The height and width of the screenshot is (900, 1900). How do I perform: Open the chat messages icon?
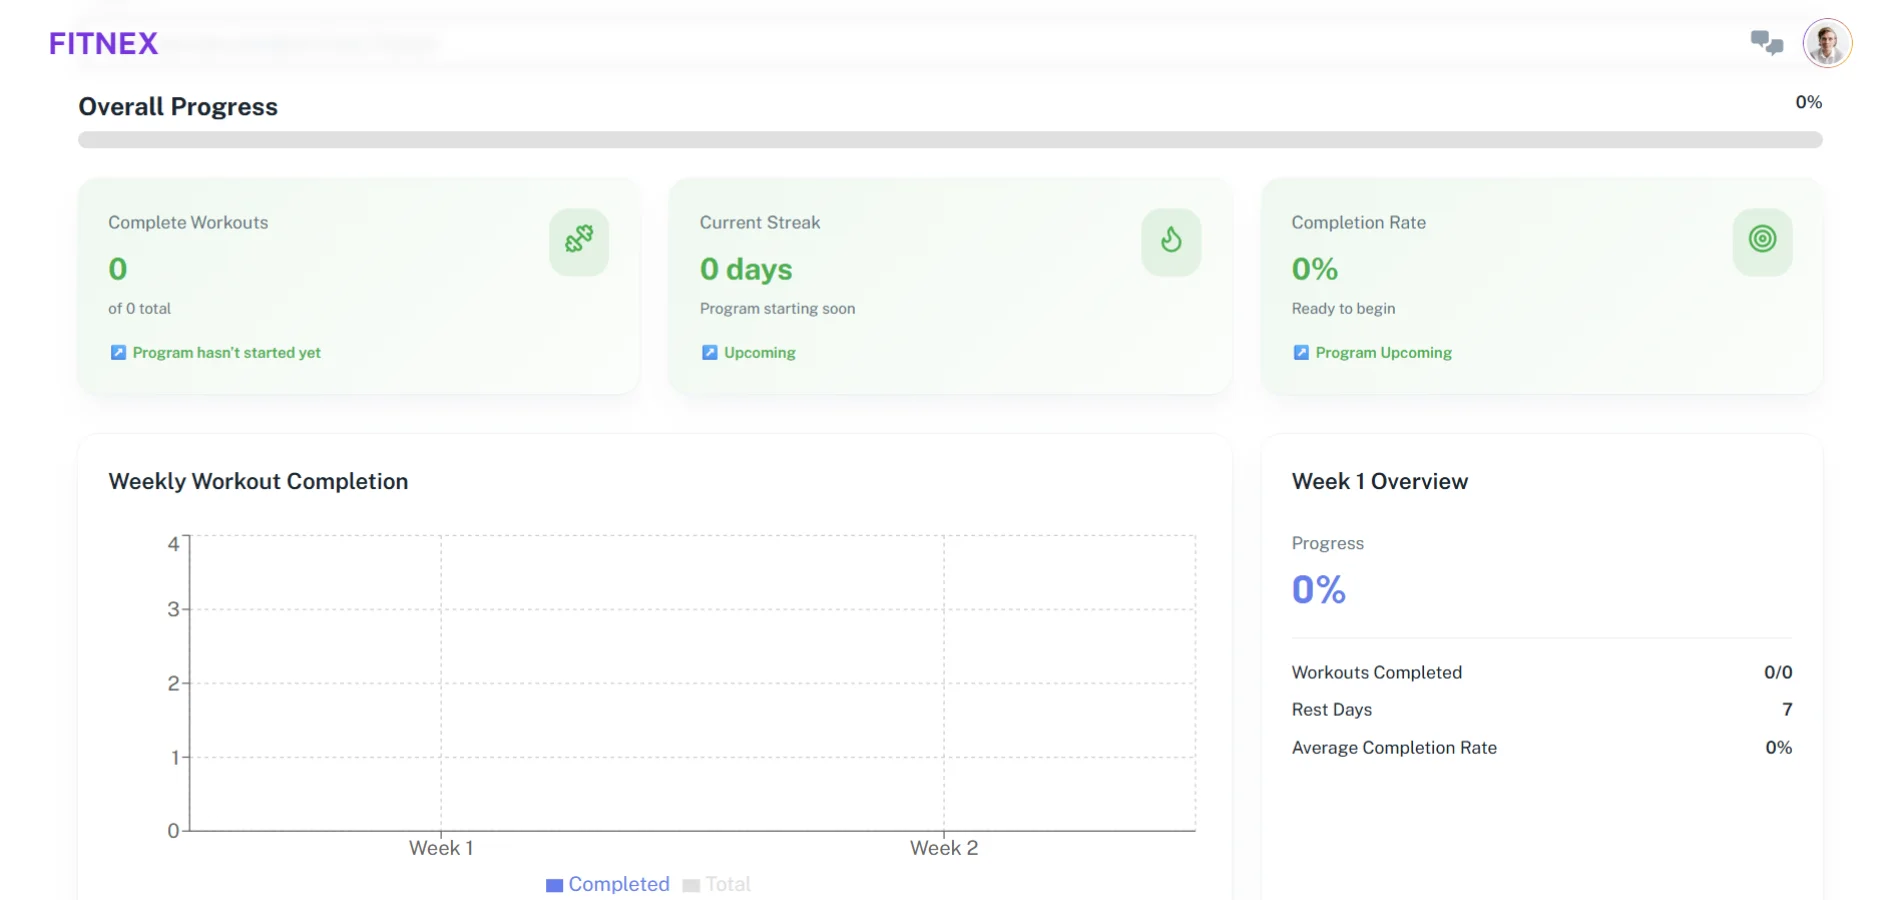point(1766,43)
